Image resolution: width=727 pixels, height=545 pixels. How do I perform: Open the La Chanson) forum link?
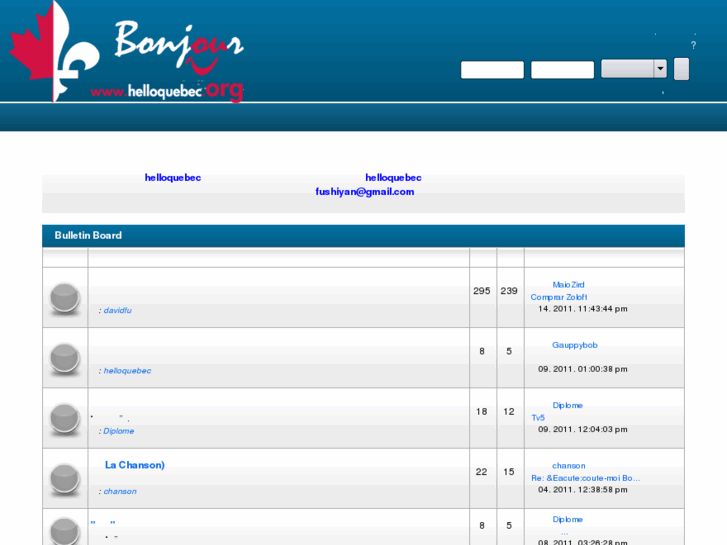click(135, 465)
